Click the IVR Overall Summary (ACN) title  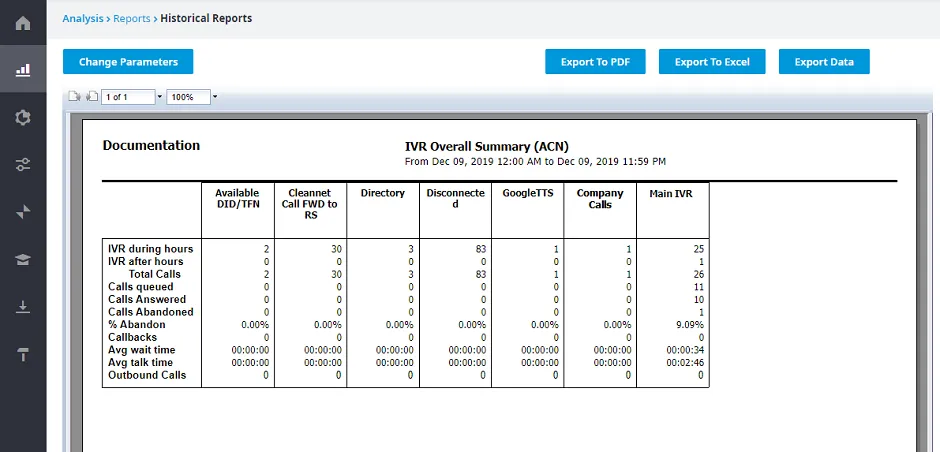[487, 146]
